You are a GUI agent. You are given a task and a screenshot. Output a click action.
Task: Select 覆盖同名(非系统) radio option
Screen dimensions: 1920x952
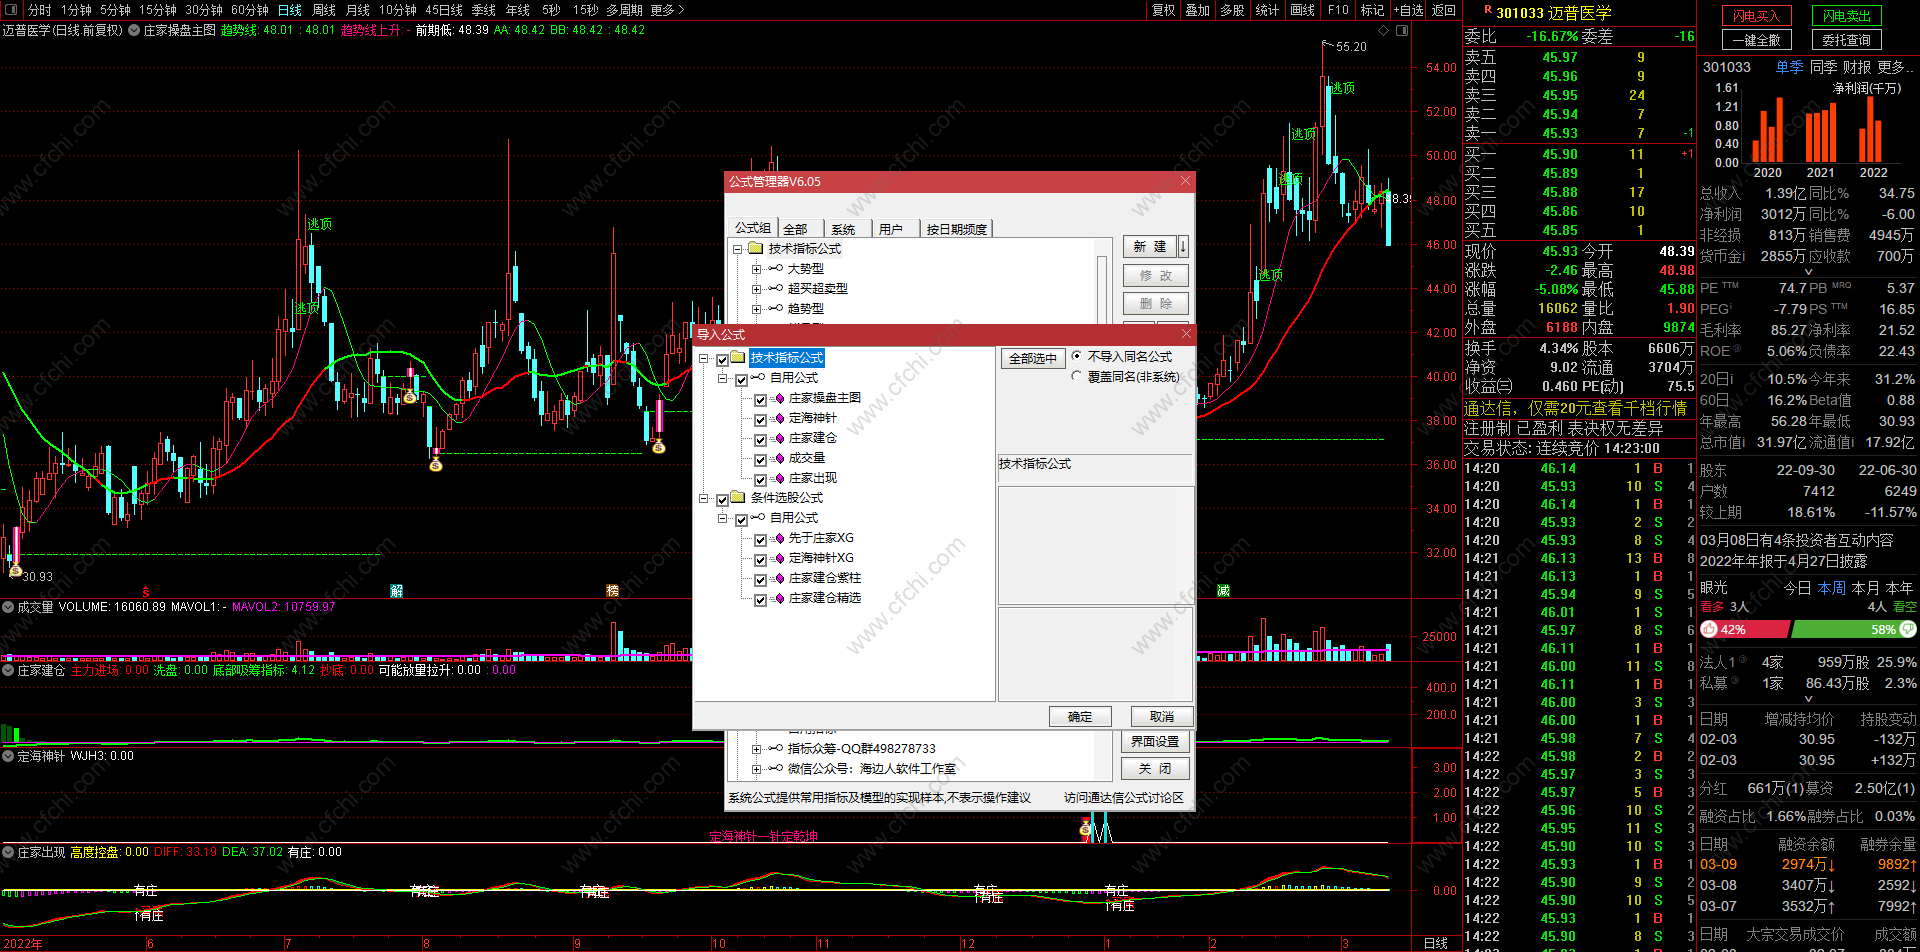tap(1076, 377)
